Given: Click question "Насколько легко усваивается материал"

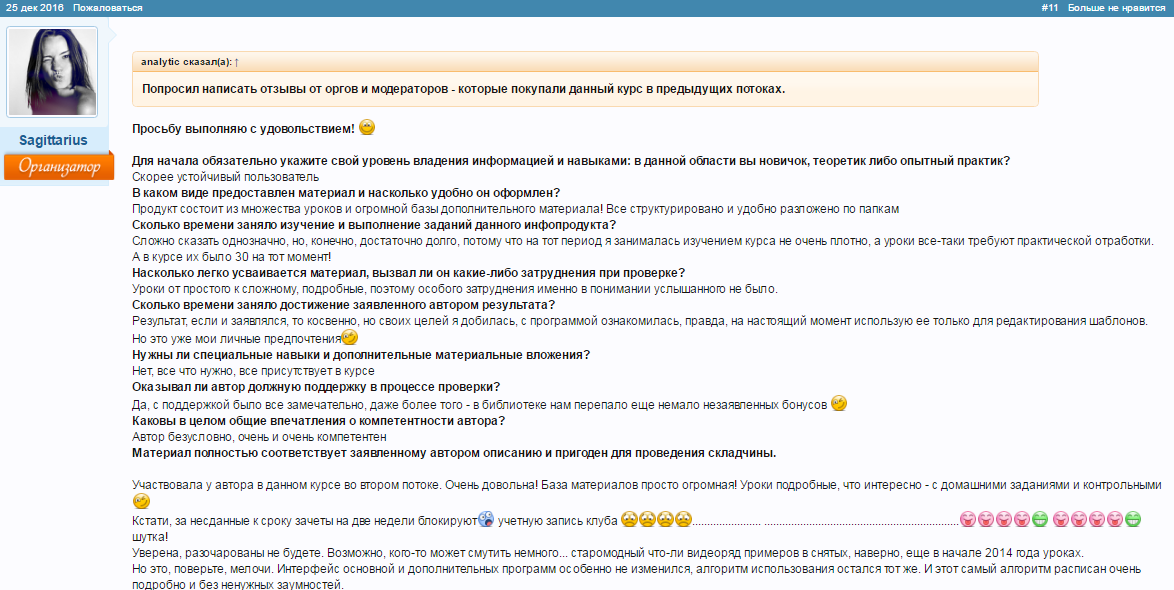Looking at the screenshot, I should [x=409, y=273].
